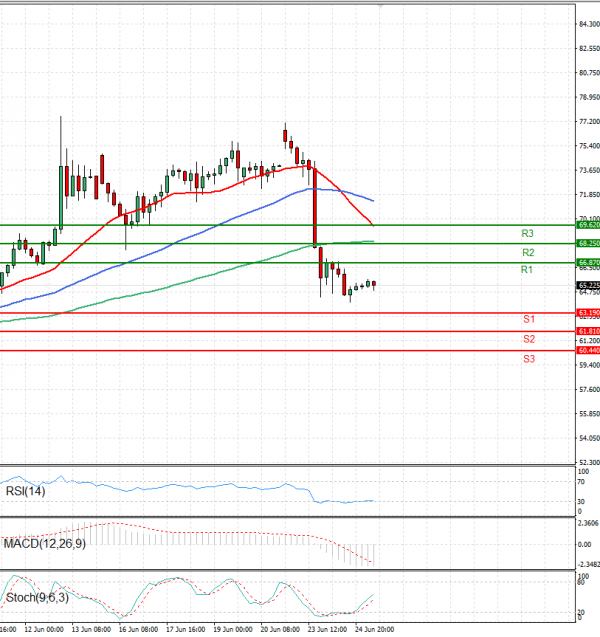This screenshot has height=637, width=600.
Task: Click the 12 Jun 00:00 date label
Action: pyautogui.click(x=44, y=629)
